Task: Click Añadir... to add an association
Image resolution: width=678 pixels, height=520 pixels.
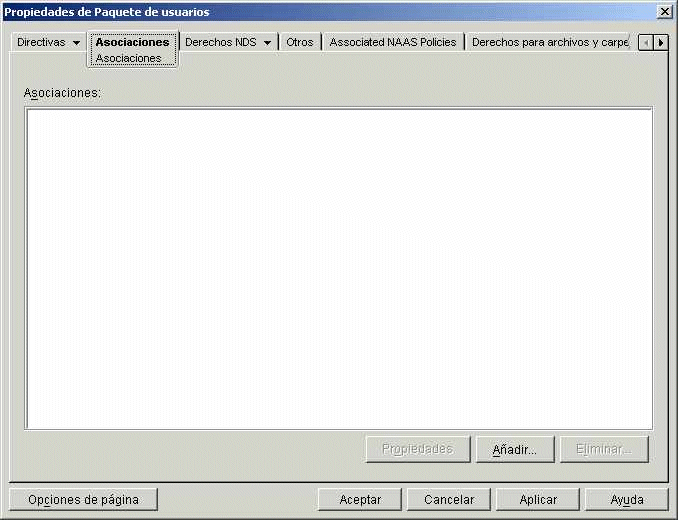Action: point(515,450)
